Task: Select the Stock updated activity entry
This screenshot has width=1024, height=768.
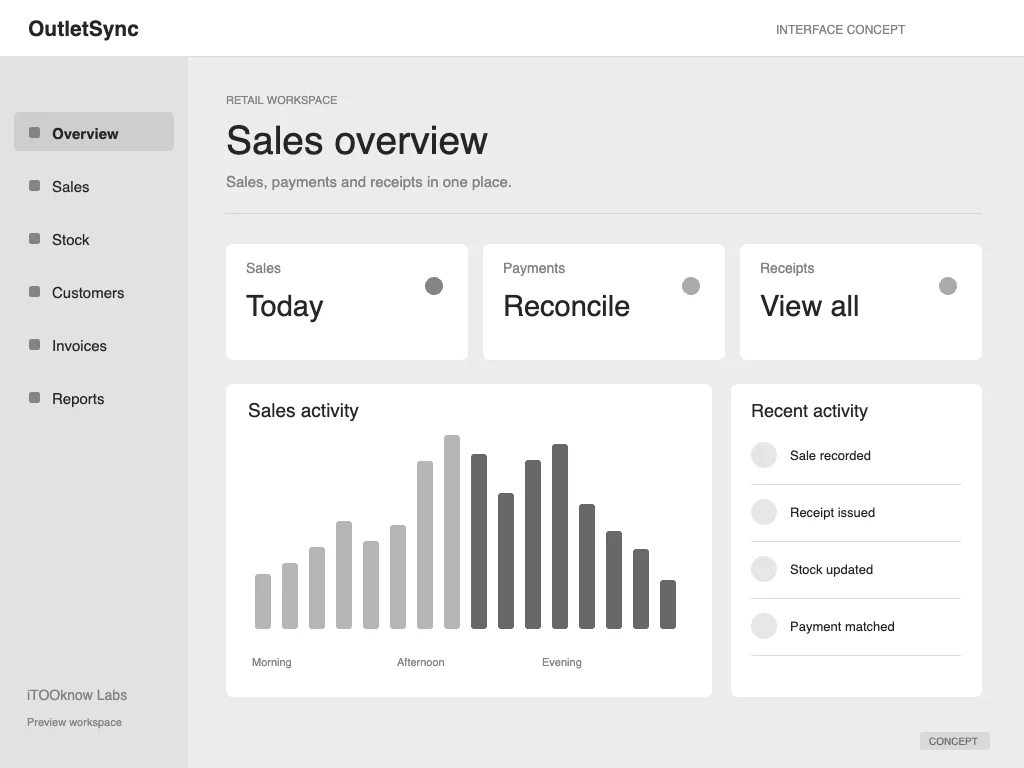Action: pyautogui.click(x=856, y=569)
